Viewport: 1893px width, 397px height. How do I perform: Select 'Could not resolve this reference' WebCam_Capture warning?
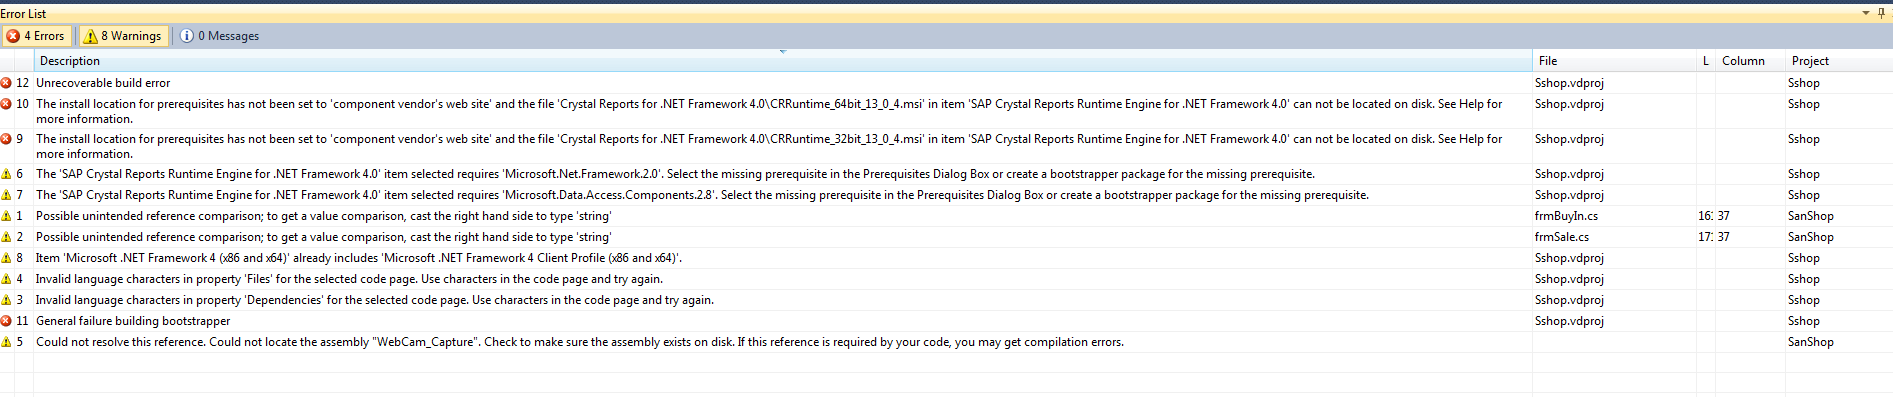(580, 342)
